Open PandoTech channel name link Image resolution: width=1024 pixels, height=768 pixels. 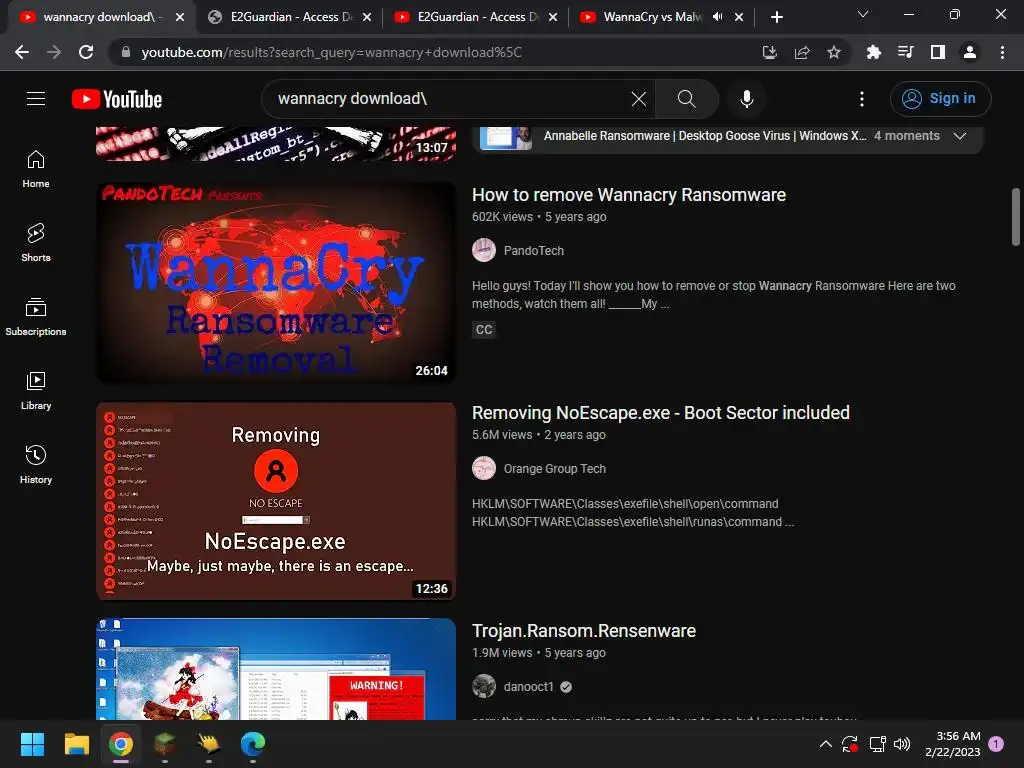(534, 251)
